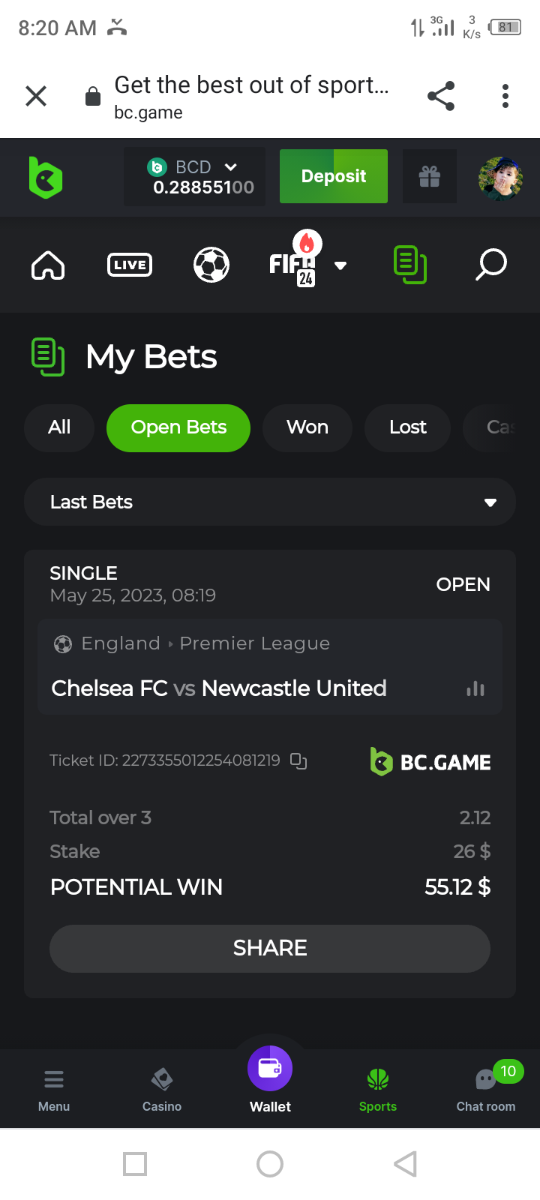Screen dimensions: 540x1200
Task: Share page via browser share icon
Action: 441,96
